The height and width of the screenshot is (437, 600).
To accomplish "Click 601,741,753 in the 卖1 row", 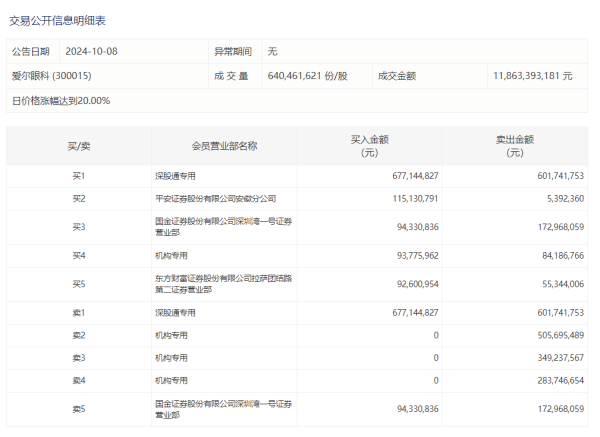I will click(x=561, y=313).
